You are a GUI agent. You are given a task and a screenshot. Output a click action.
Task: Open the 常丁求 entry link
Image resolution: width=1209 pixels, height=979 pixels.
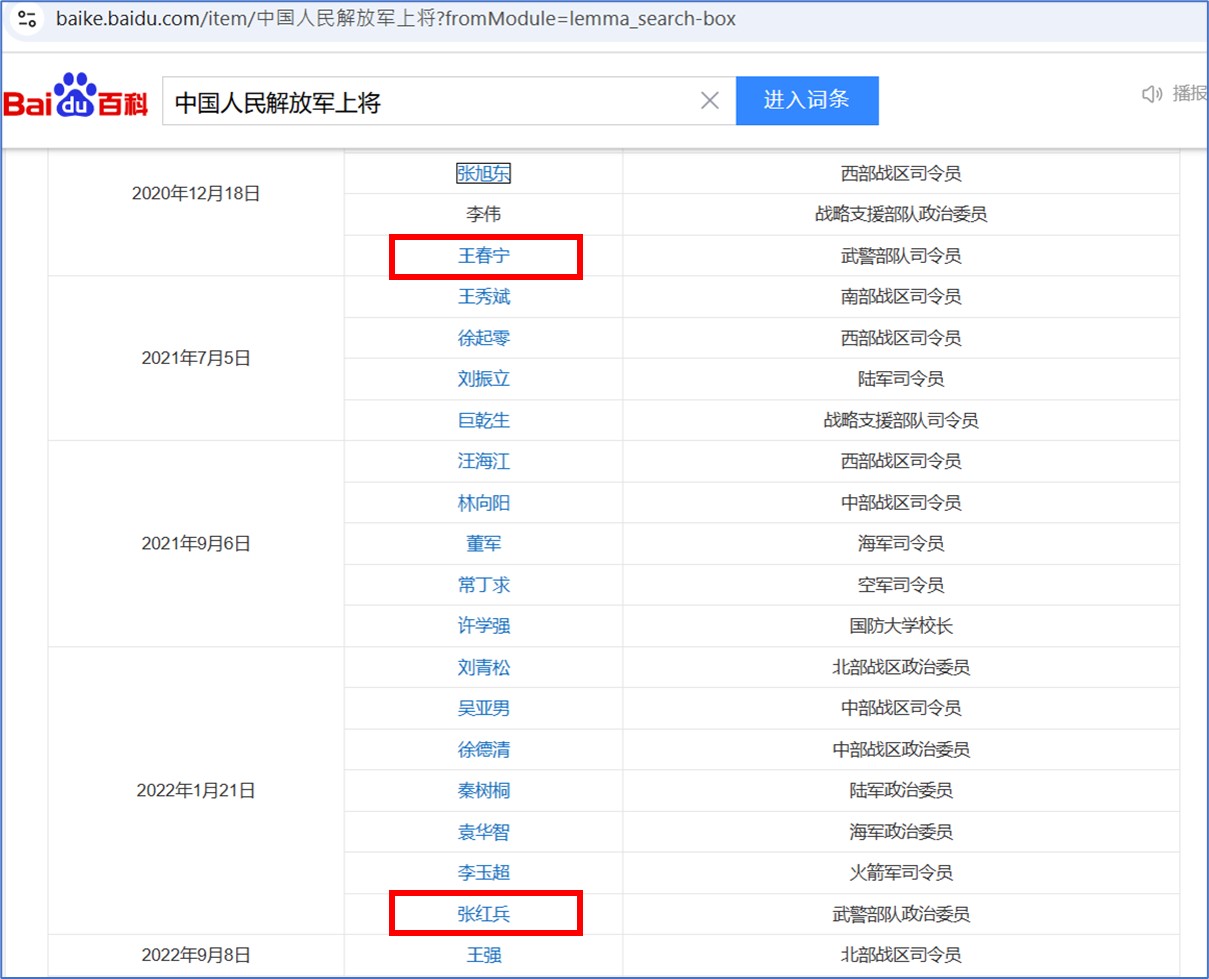click(484, 585)
